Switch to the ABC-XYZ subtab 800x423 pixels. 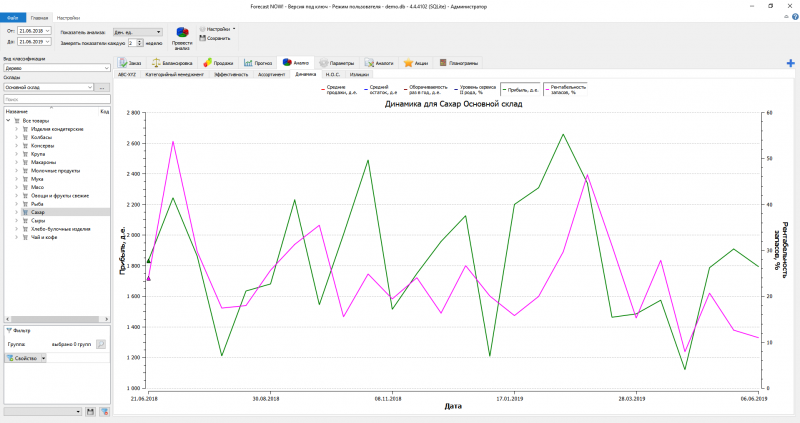click(127, 75)
